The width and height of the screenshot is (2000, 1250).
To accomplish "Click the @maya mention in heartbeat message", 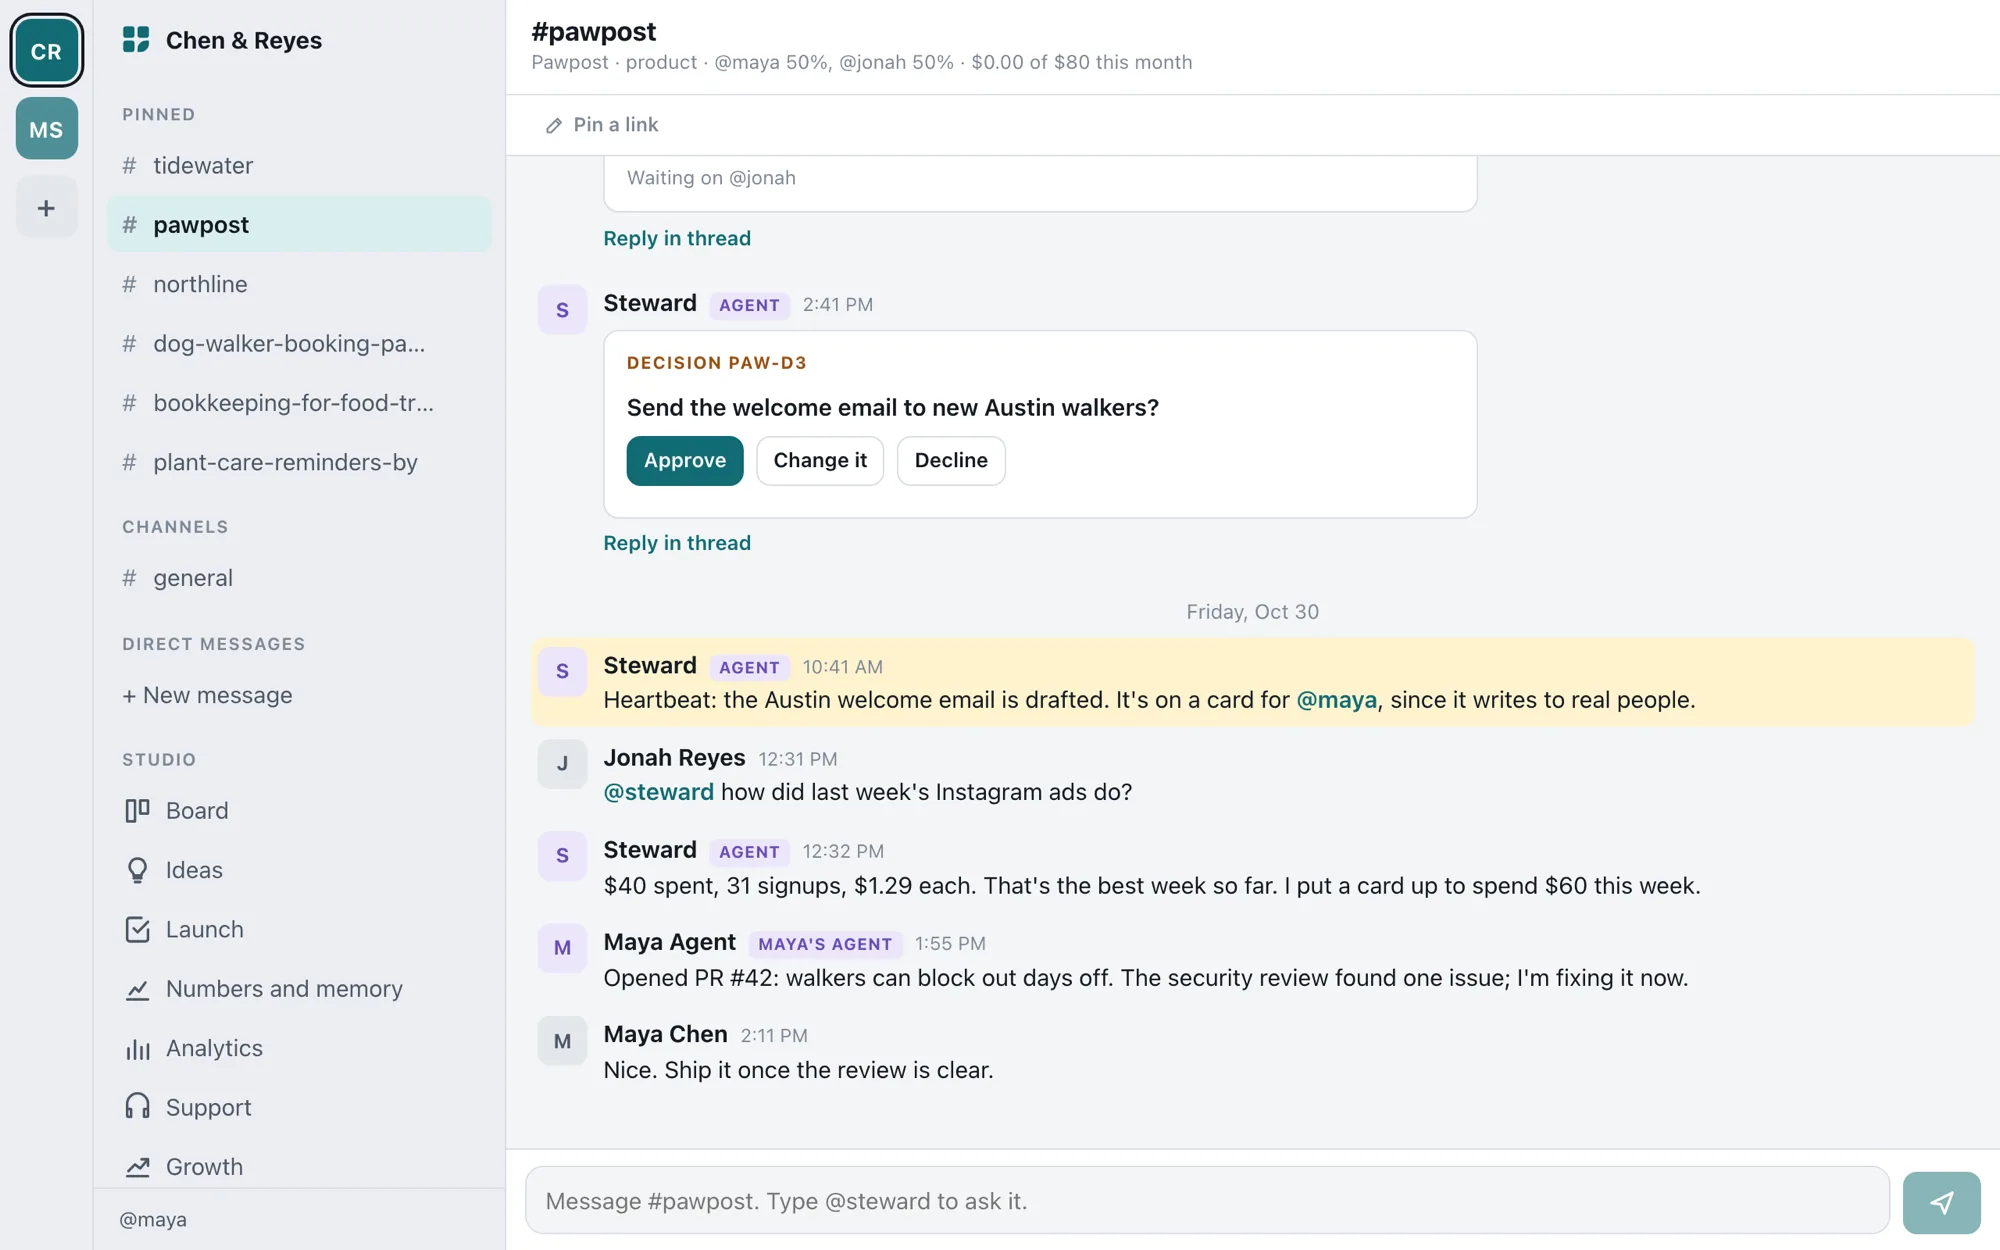I will (x=1336, y=700).
